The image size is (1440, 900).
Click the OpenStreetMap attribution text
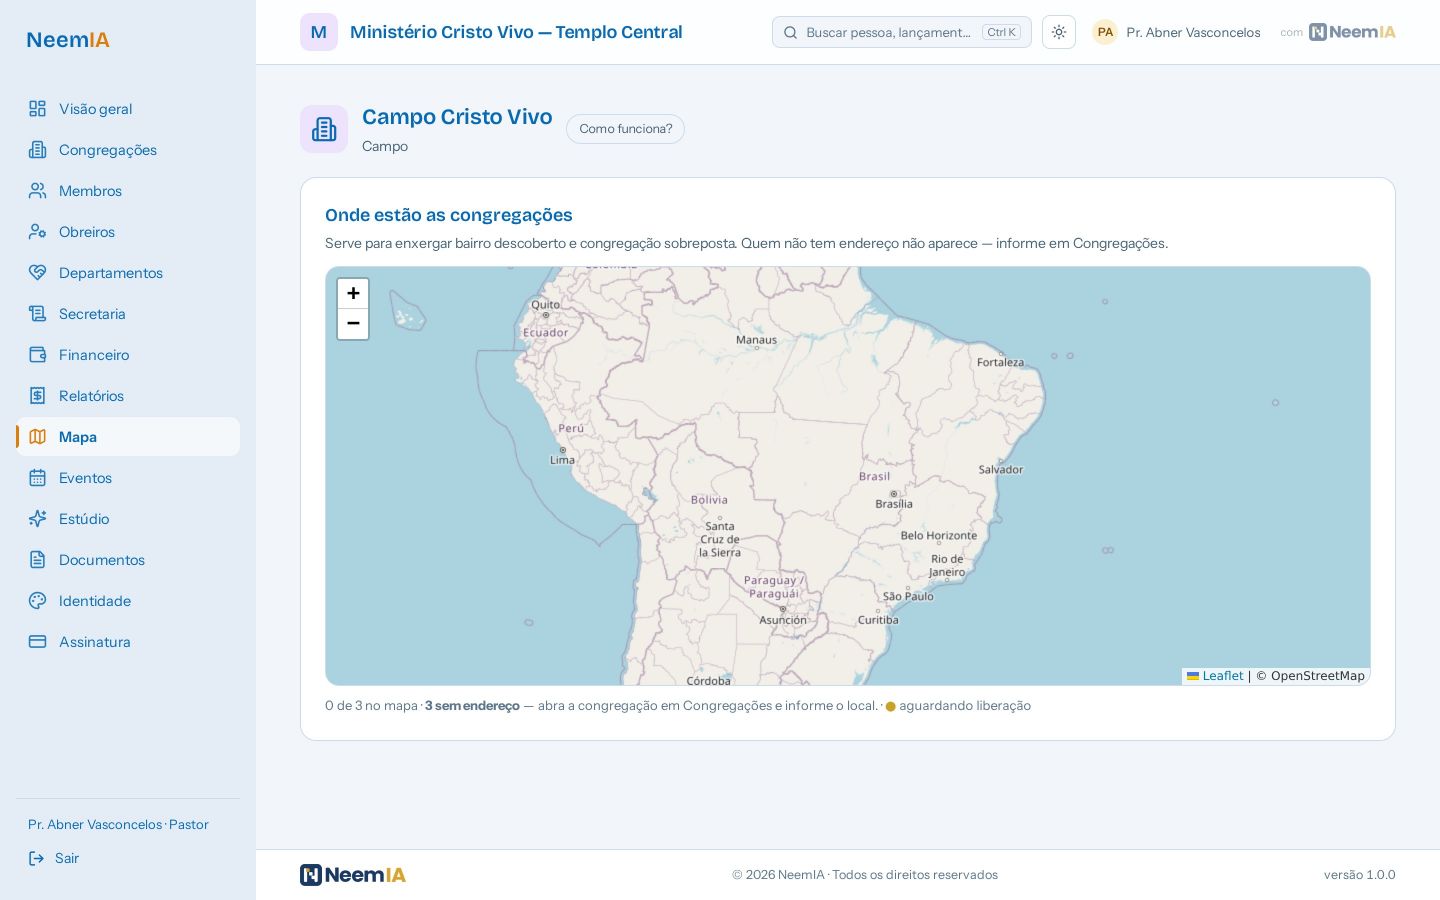click(x=1318, y=676)
